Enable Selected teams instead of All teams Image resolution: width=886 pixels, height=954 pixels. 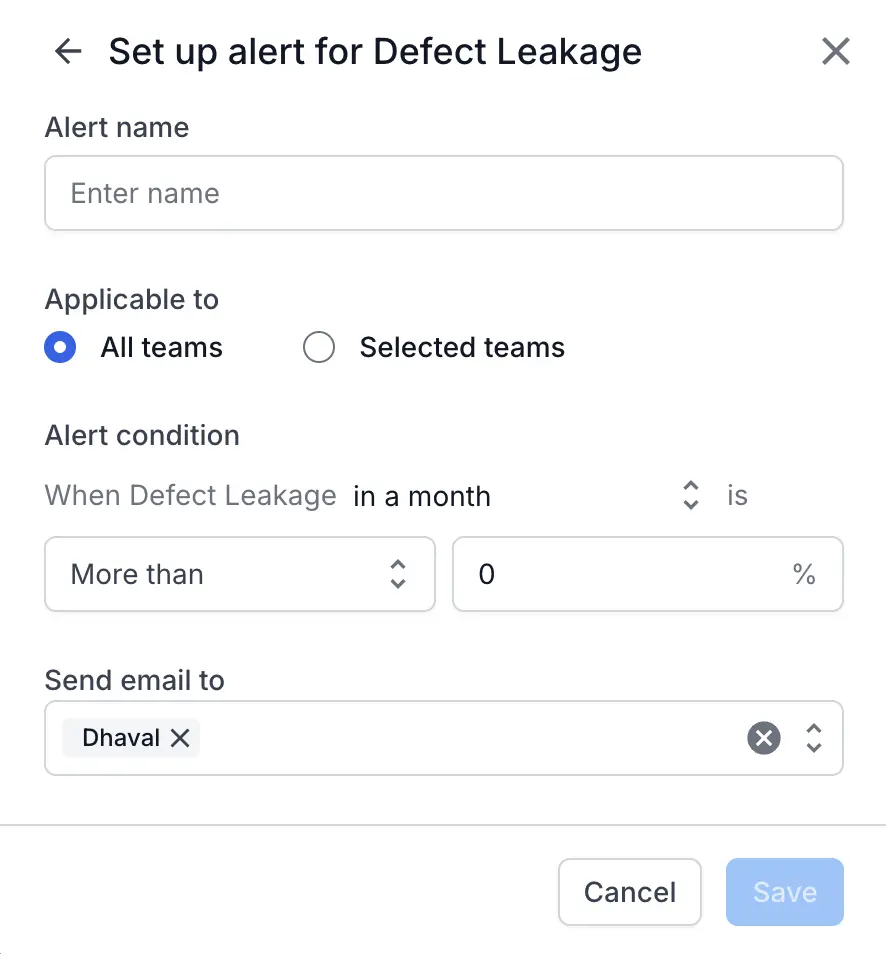319,347
